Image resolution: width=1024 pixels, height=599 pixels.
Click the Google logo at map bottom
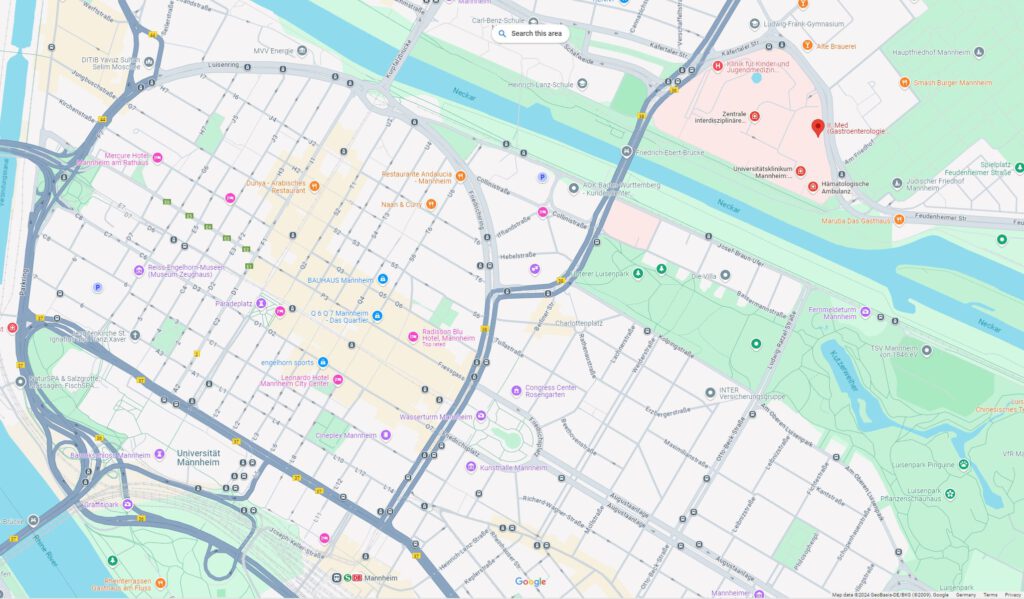pos(530,581)
